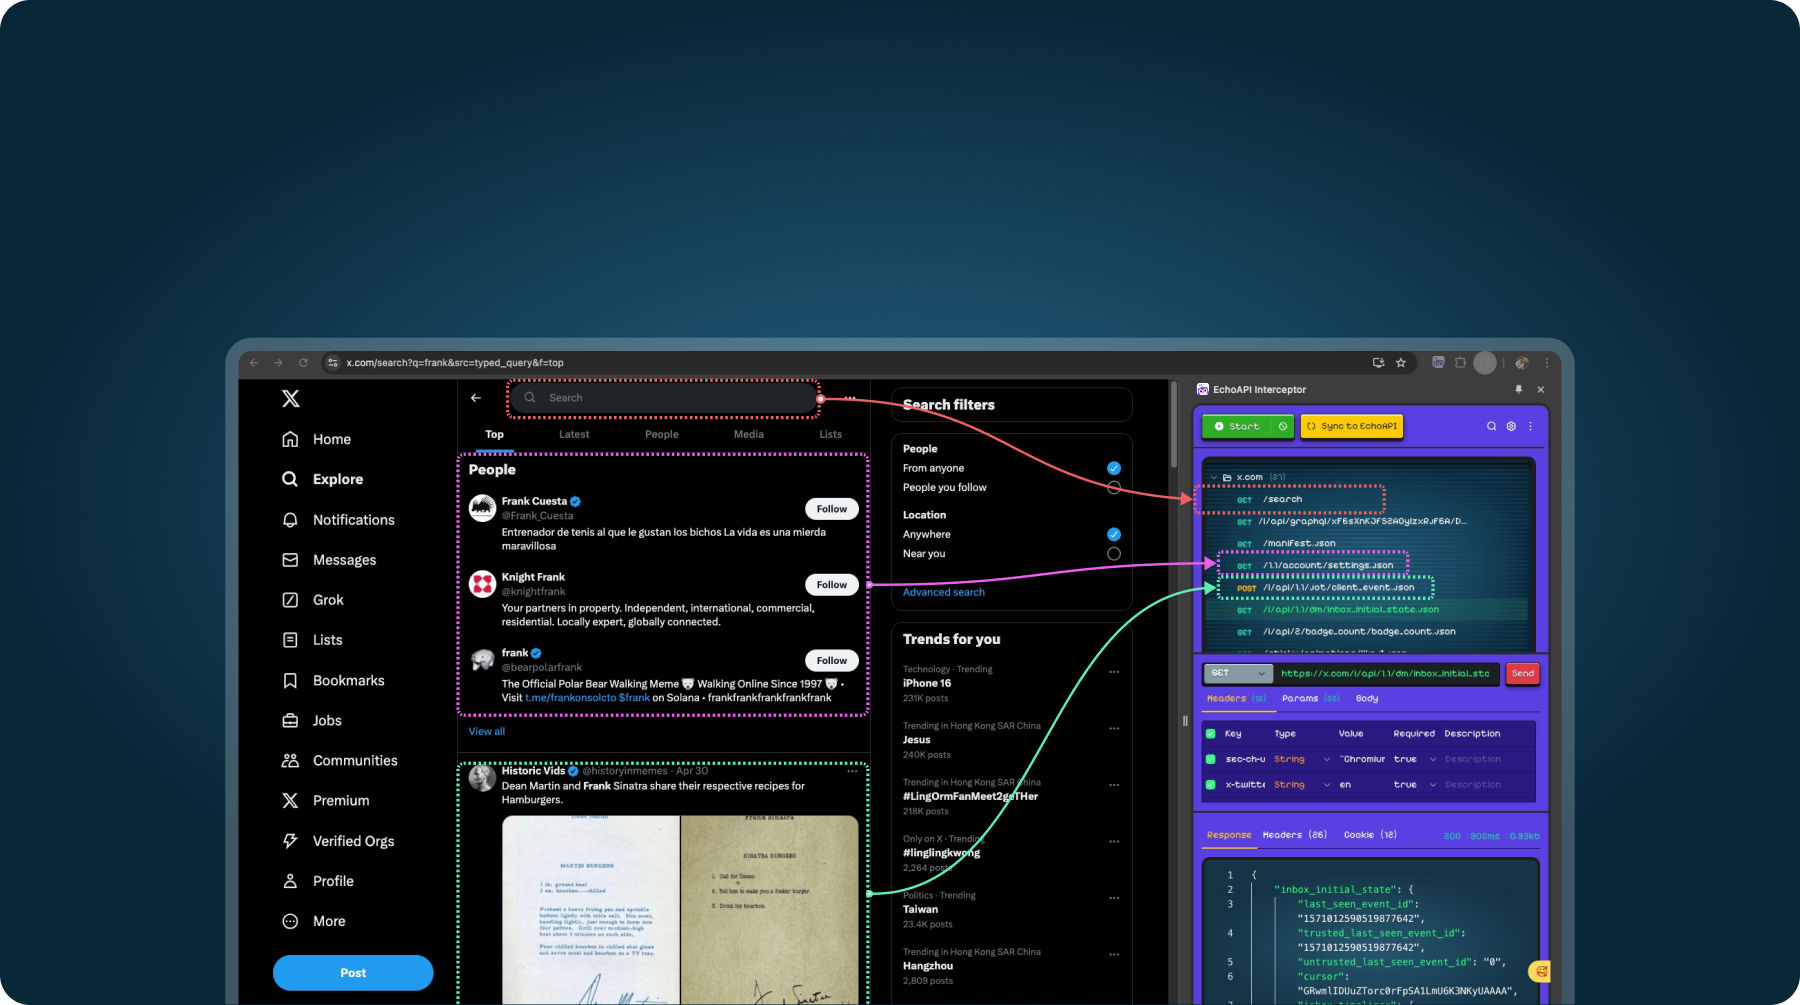Open Bookmarks in the sidebar
Screen dimensions: 1800x1005
pos(333,680)
